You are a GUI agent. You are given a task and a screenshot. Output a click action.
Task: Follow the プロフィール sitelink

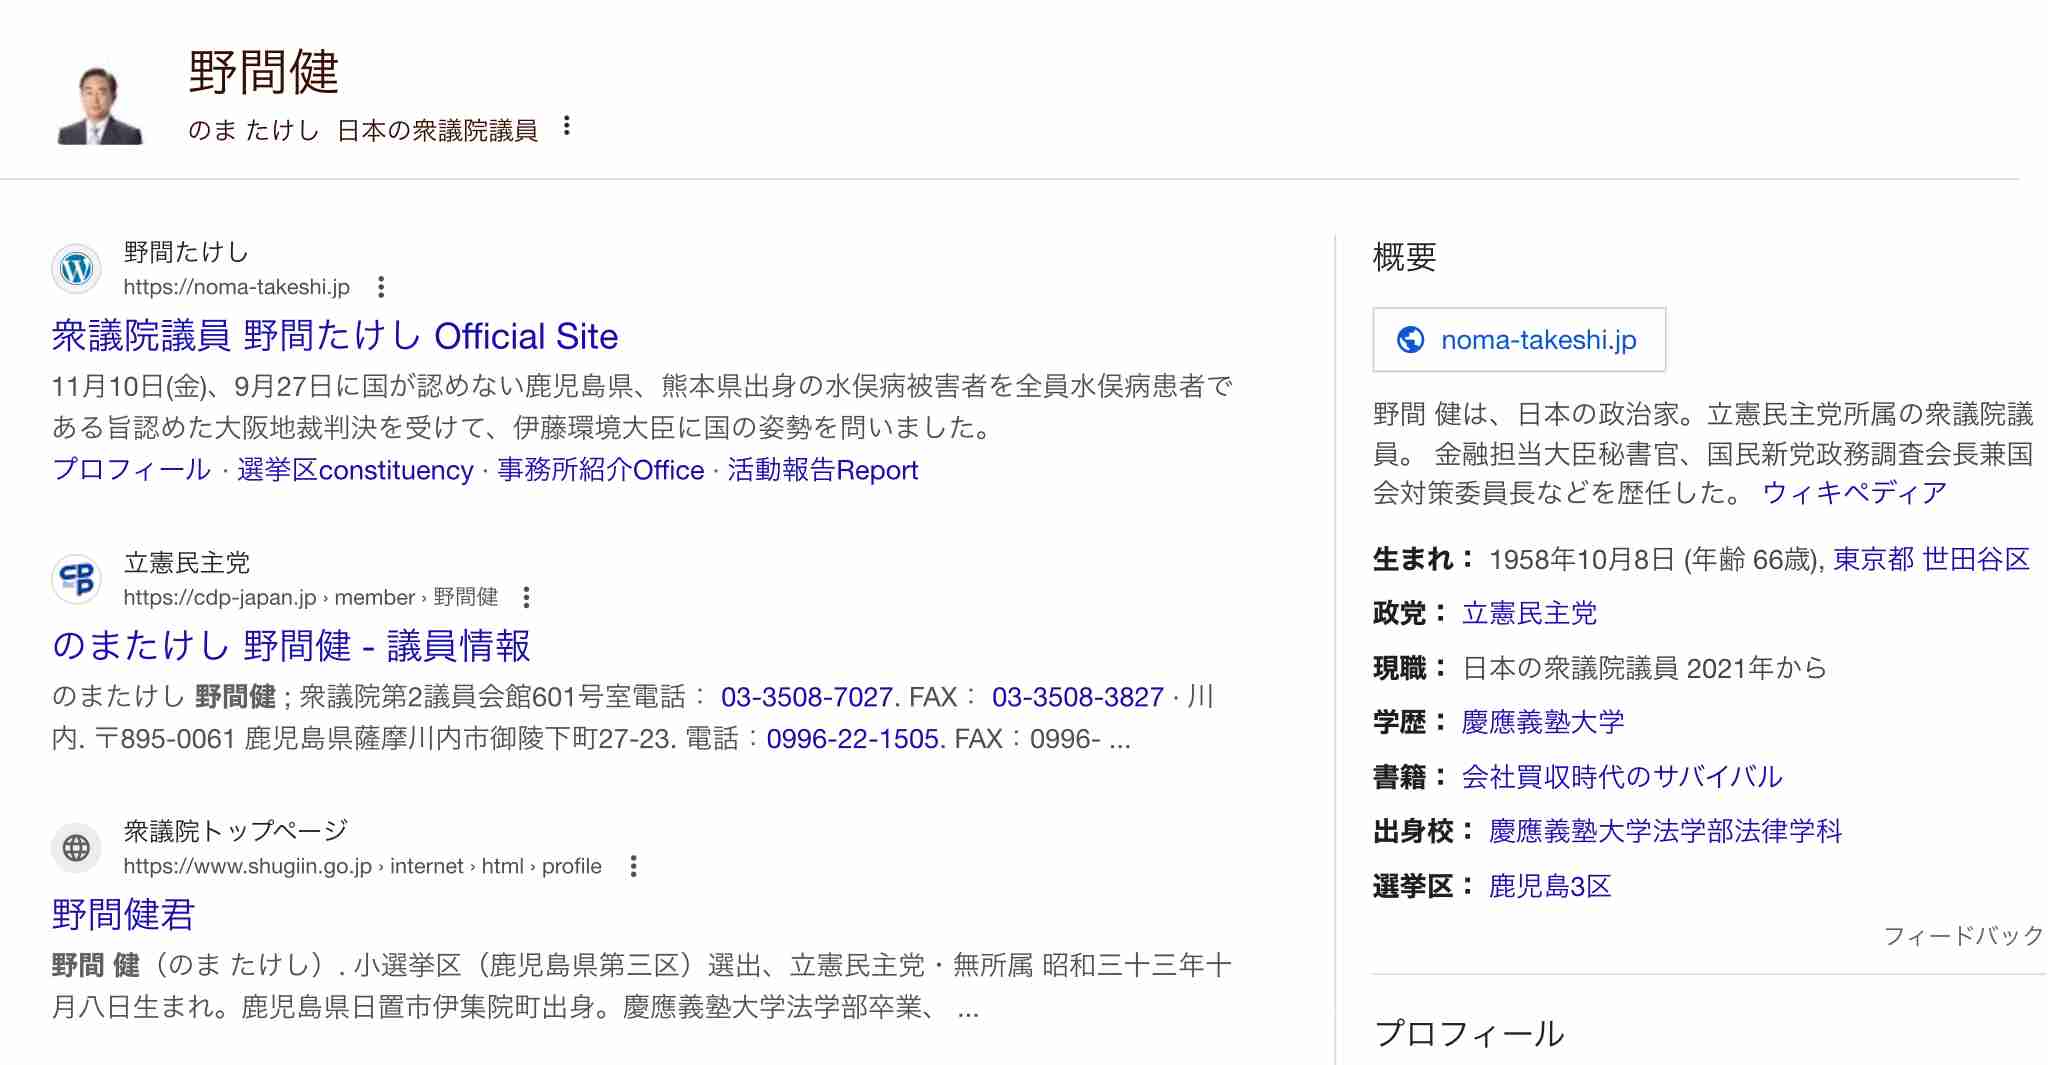(x=132, y=470)
